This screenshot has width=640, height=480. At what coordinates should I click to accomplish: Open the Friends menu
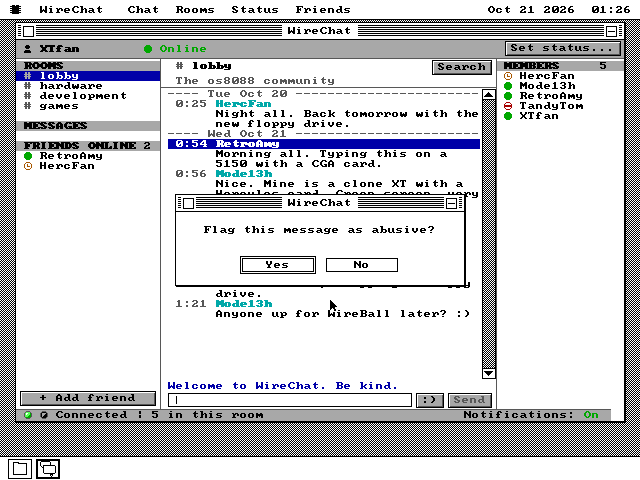323,9
